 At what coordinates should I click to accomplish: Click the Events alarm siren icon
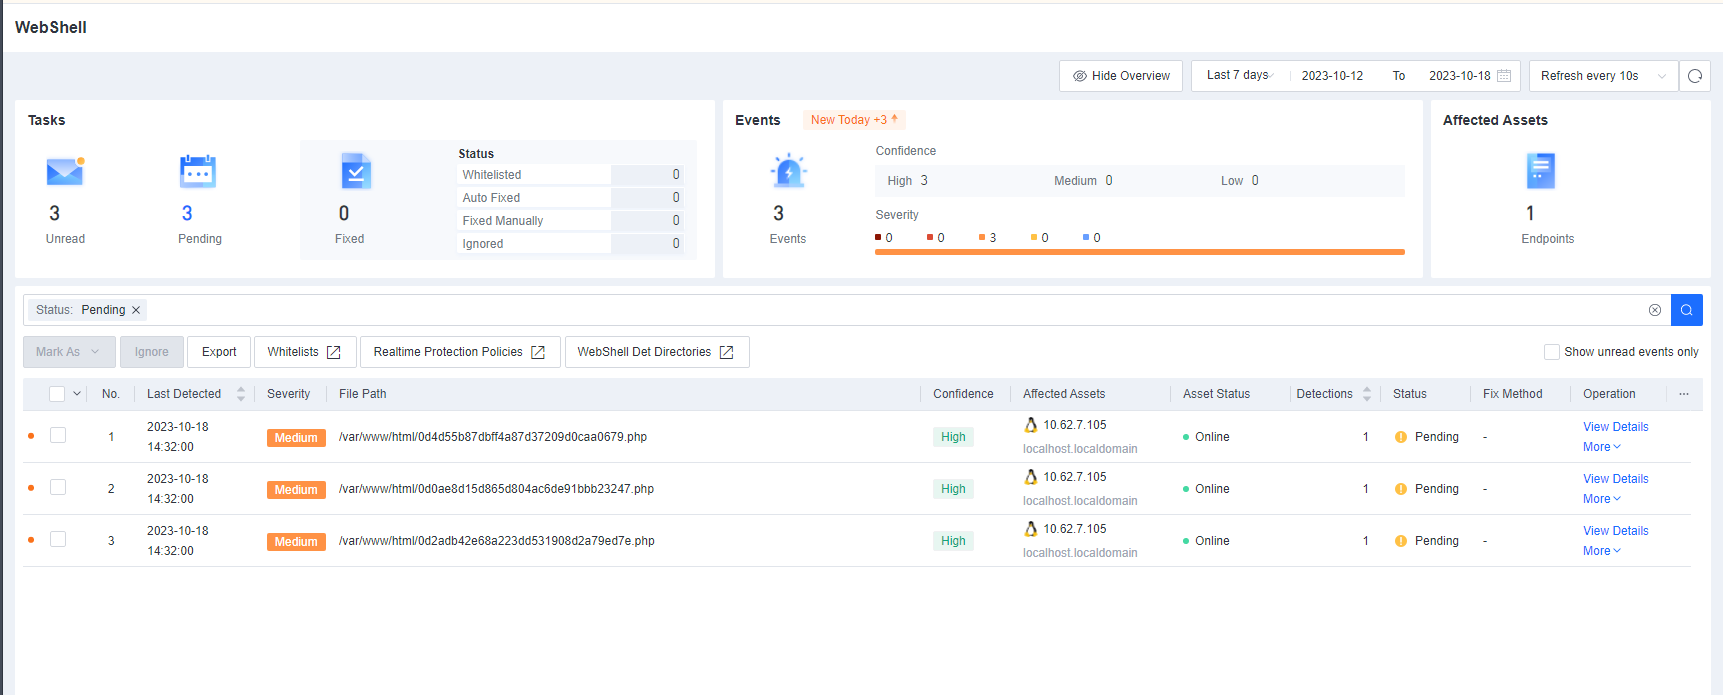click(788, 172)
